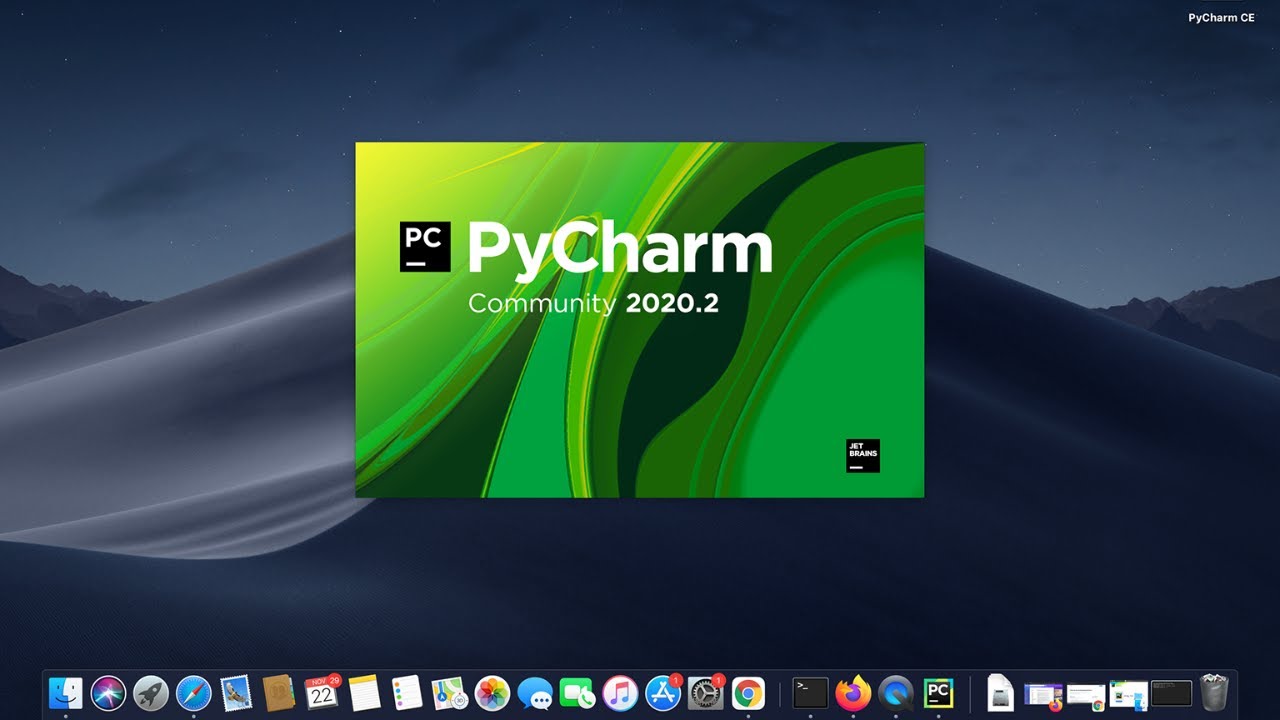Restore minimized Firefox window thumbnail

[x=1043, y=694]
